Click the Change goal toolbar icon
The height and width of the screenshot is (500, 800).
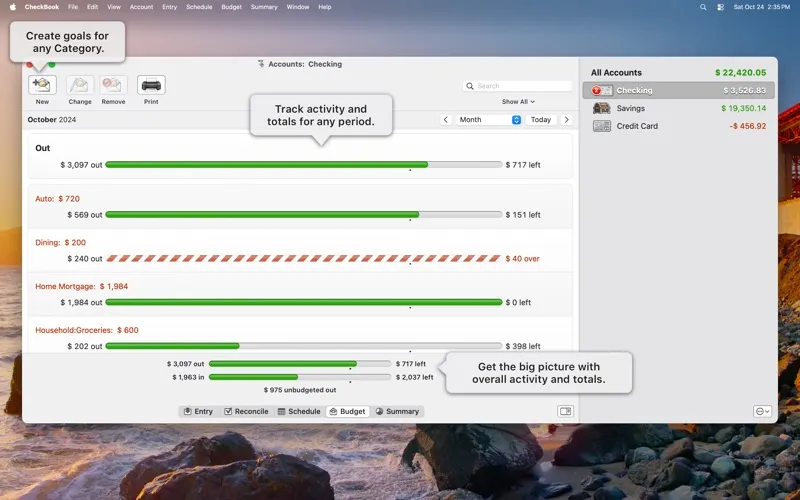coord(80,85)
